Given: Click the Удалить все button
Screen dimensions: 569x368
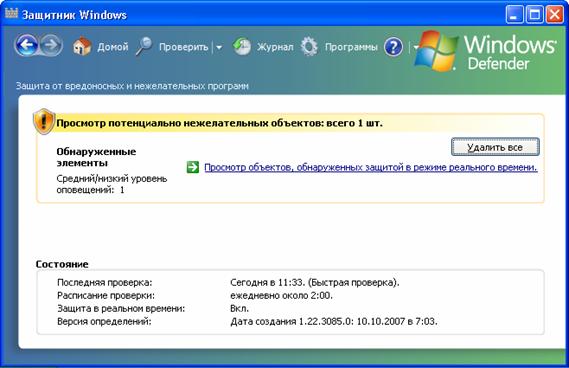Looking at the screenshot, I should (x=495, y=147).
